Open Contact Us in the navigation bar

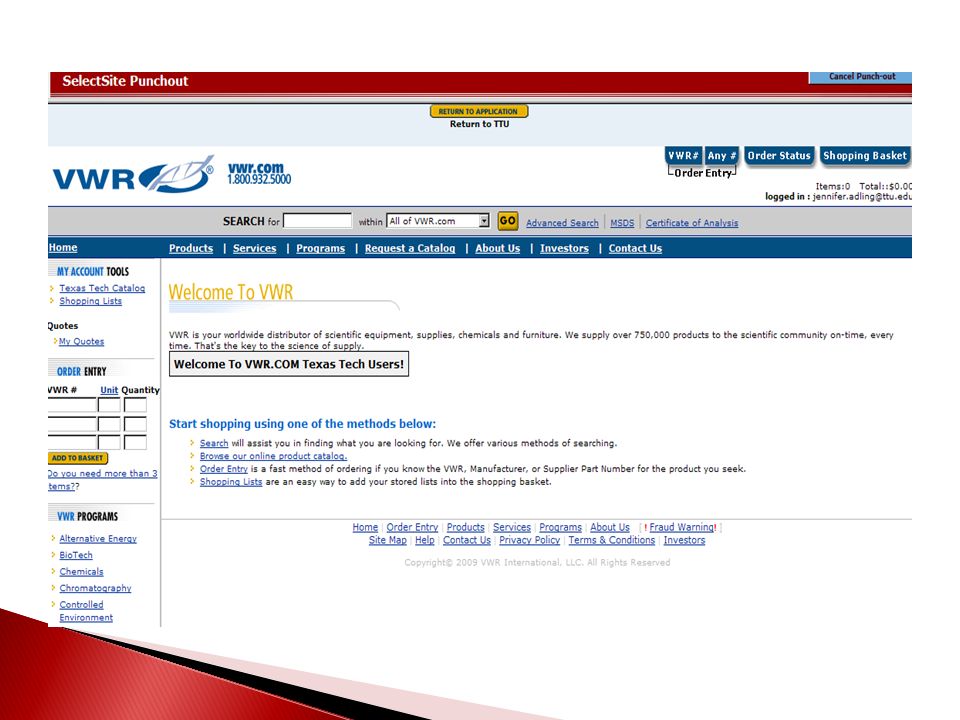(636, 249)
